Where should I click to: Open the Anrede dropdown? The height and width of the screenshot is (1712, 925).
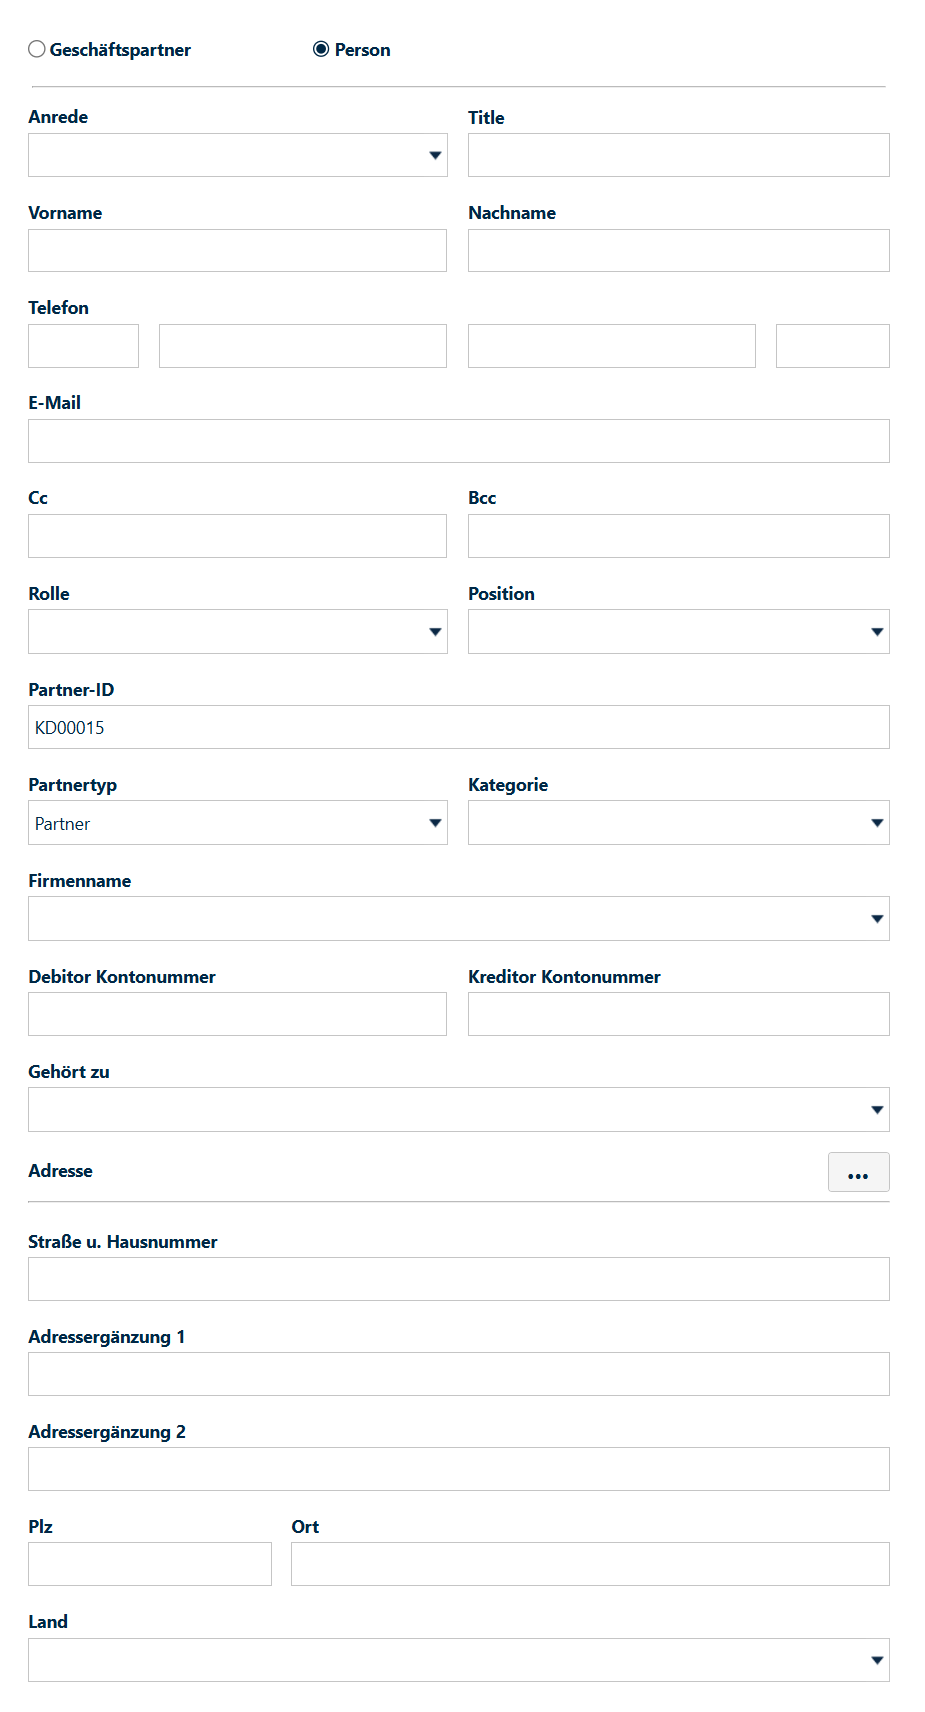pos(238,155)
